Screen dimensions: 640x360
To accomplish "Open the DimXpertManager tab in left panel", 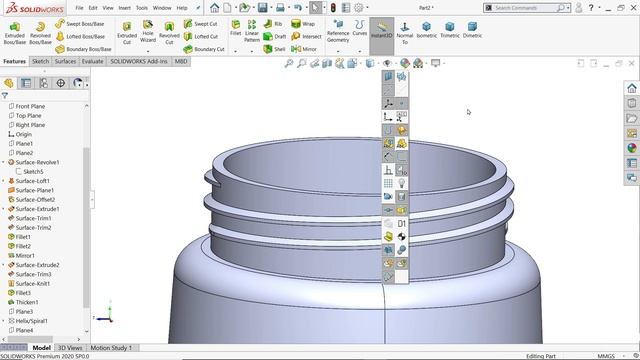I will point(60,83).
